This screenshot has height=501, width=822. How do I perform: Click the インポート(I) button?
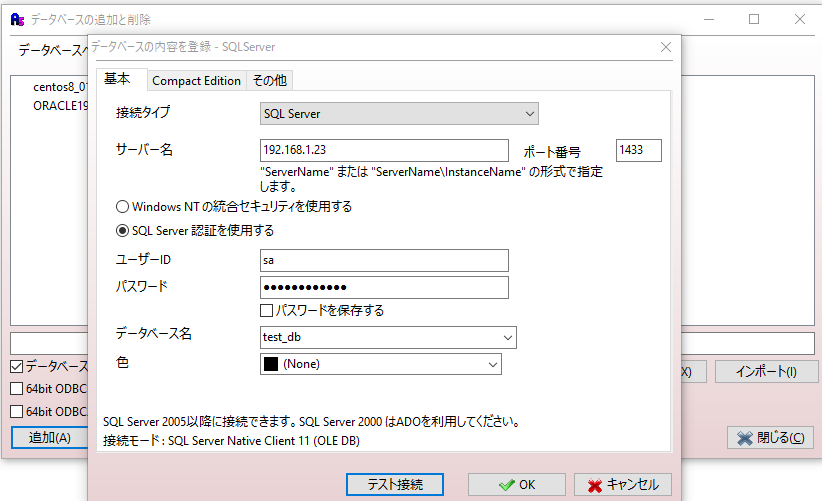(x=766, y=372)
